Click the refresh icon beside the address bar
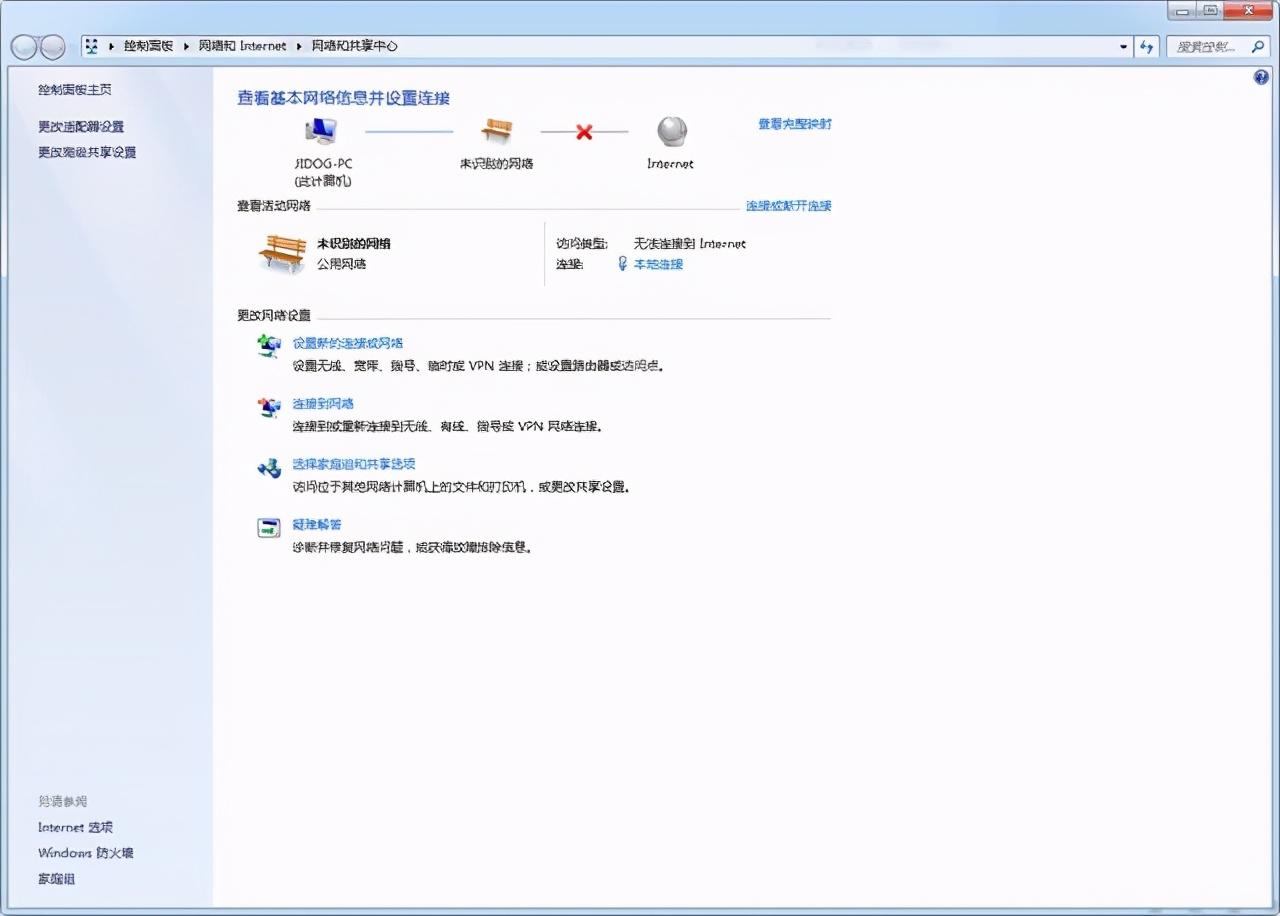 pyautogui.click(x=1147, y=46)
